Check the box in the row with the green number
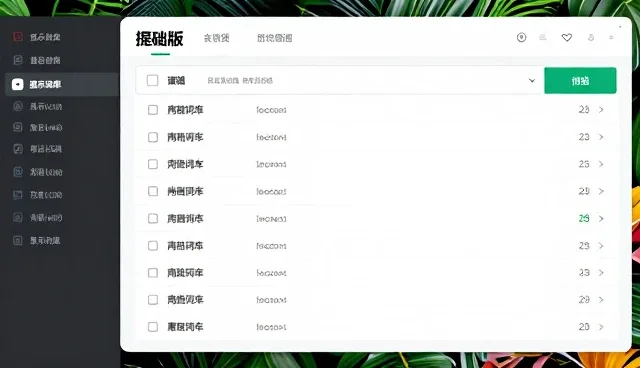The height and width of the screenshot is (368, 640). tap(153, 218)
